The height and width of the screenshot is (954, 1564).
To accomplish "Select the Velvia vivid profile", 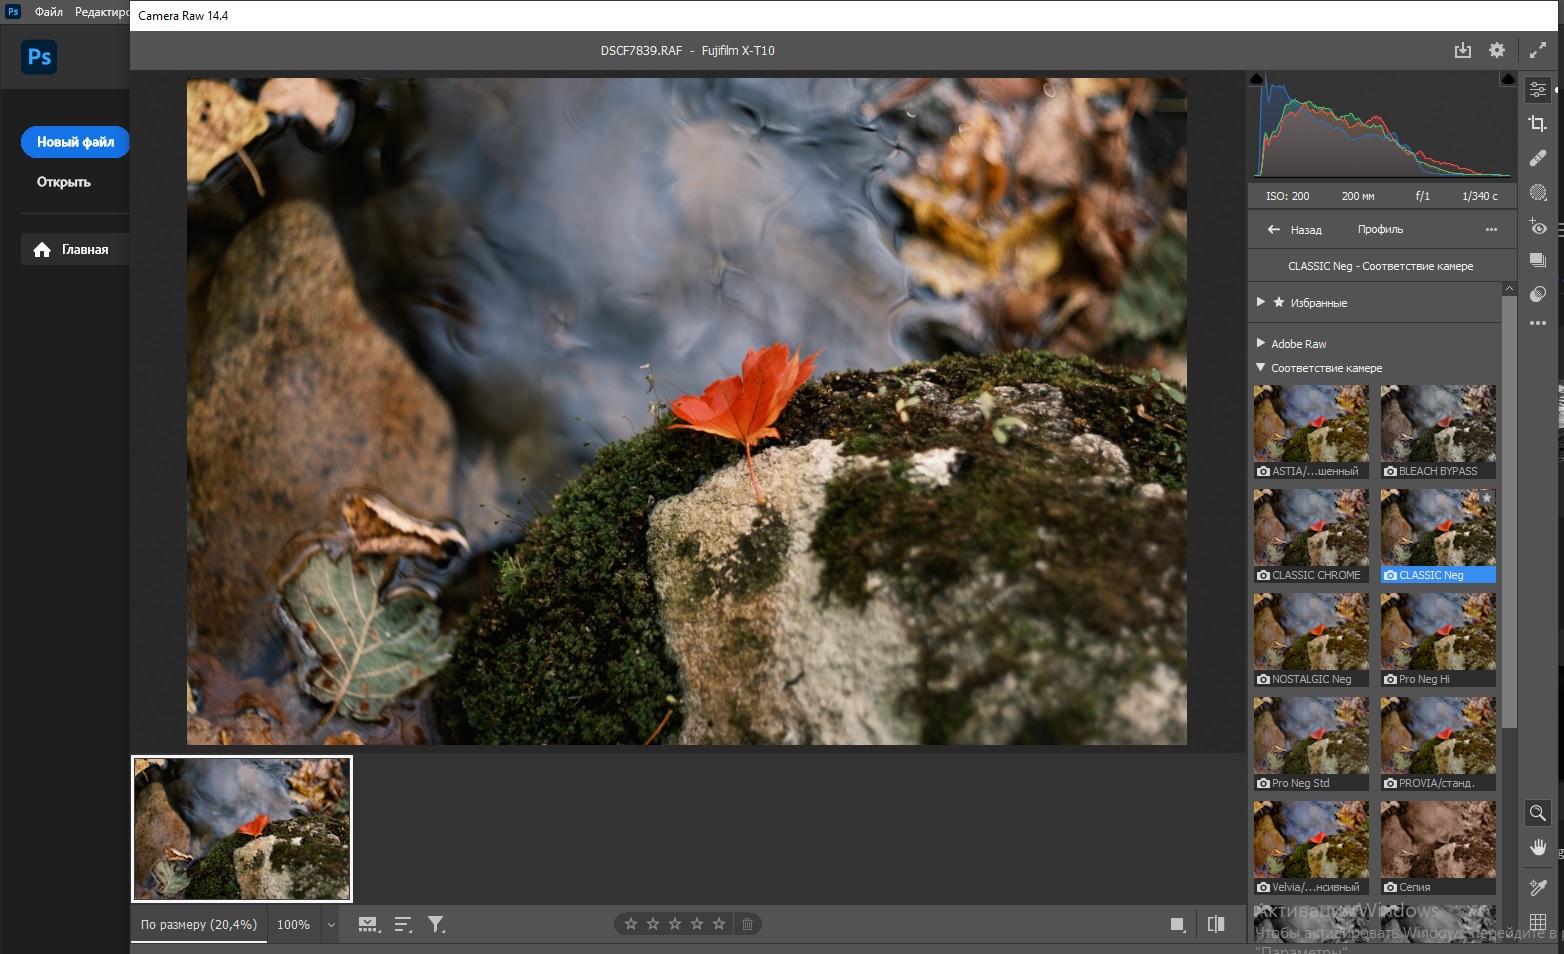I will pyautogui.click(x=1311, y=849).
